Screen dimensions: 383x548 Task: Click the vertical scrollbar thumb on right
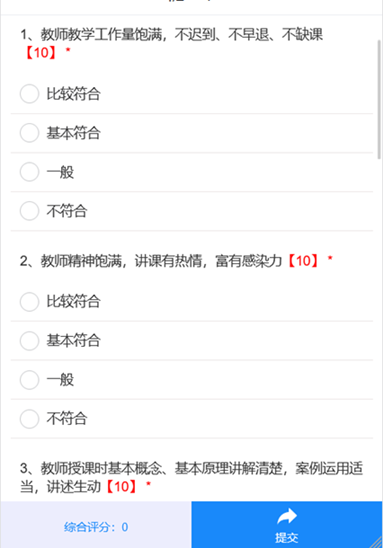click(379, 100)
